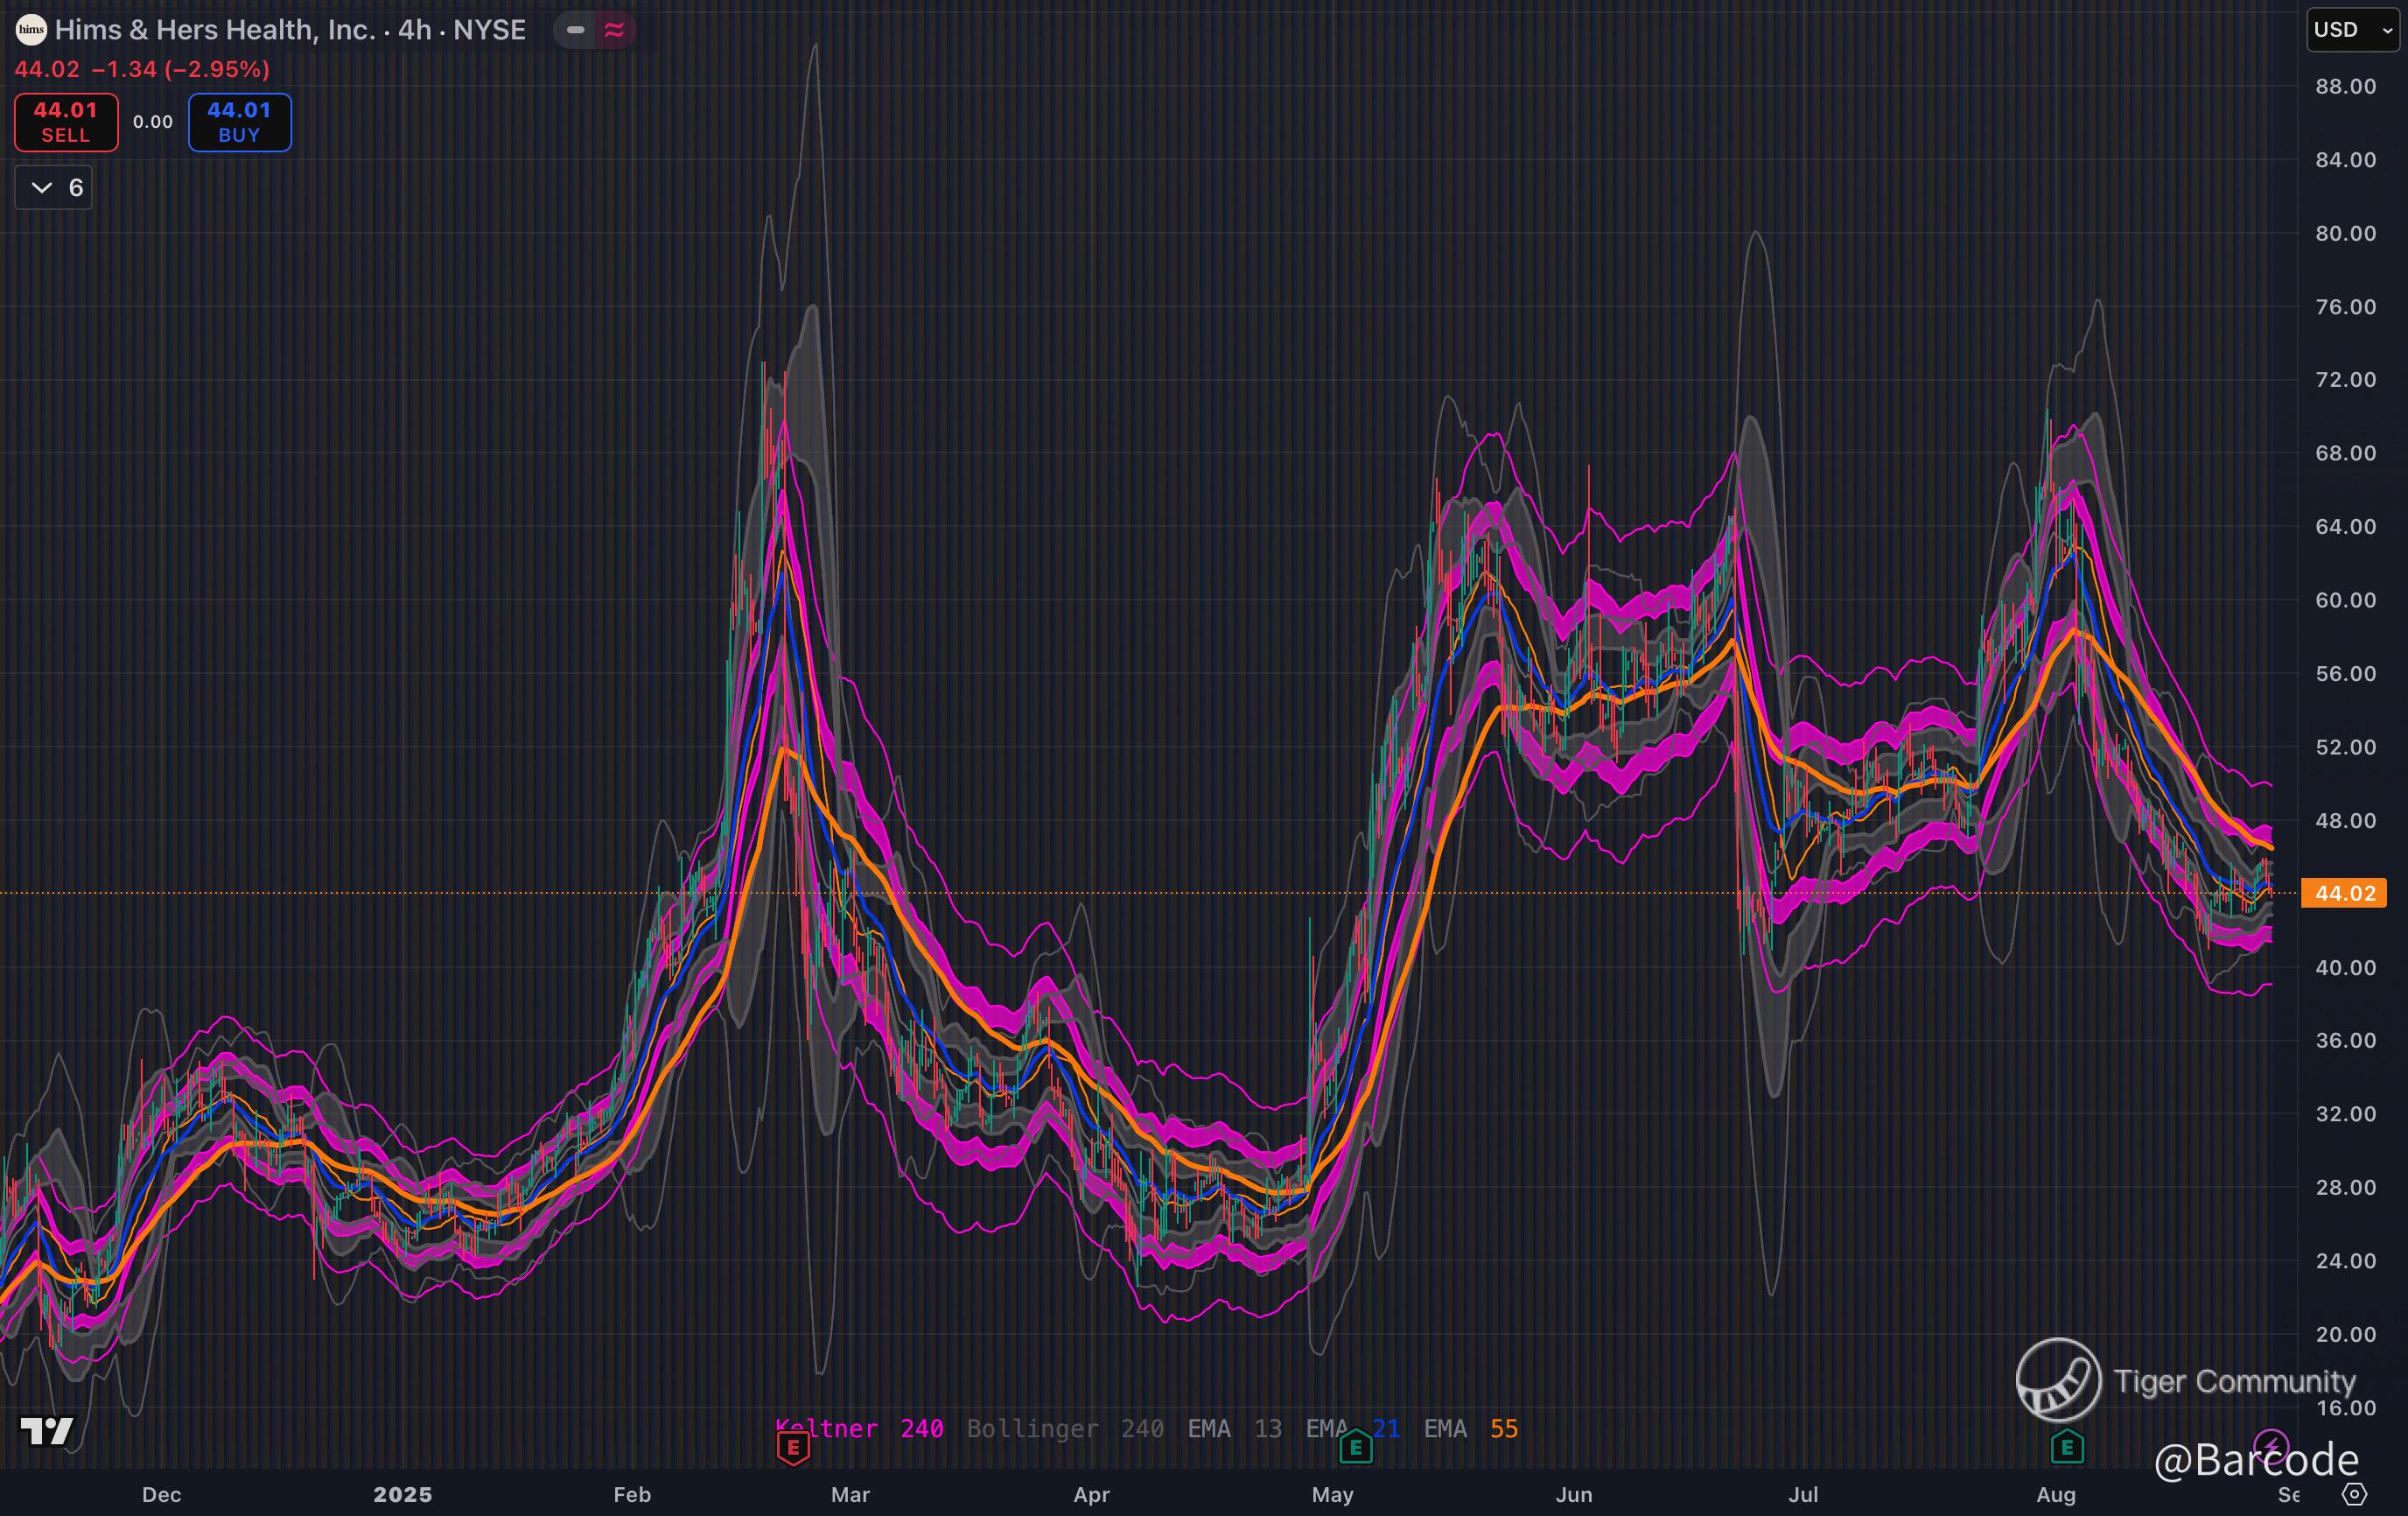Toggle the gray dash market status pill
Screen dimensions: 2408x1516
click(575, 30)
